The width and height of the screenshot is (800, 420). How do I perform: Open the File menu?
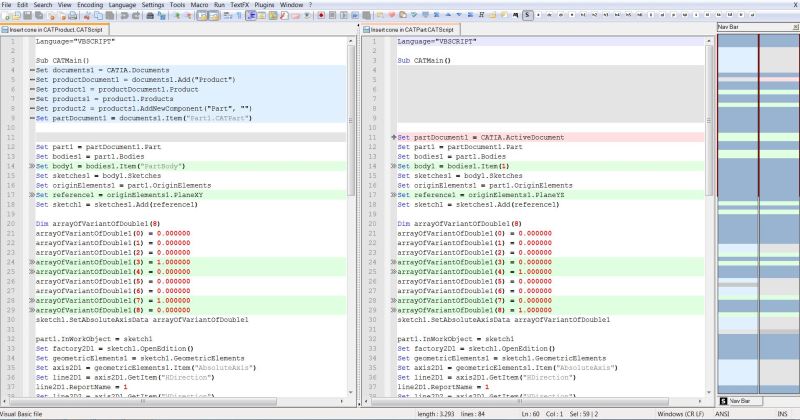[x=6, y=5]
